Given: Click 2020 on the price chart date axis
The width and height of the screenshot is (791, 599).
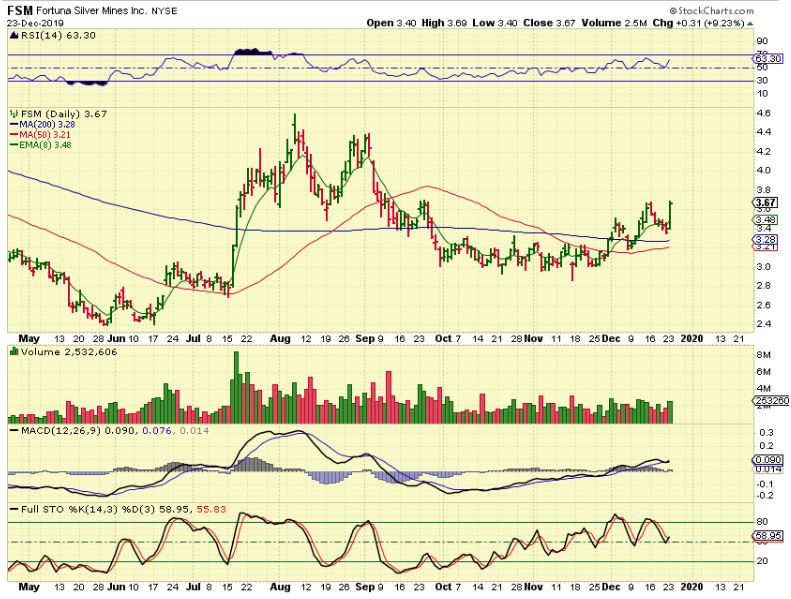Looking at the screenshot, I should [692, 339].
